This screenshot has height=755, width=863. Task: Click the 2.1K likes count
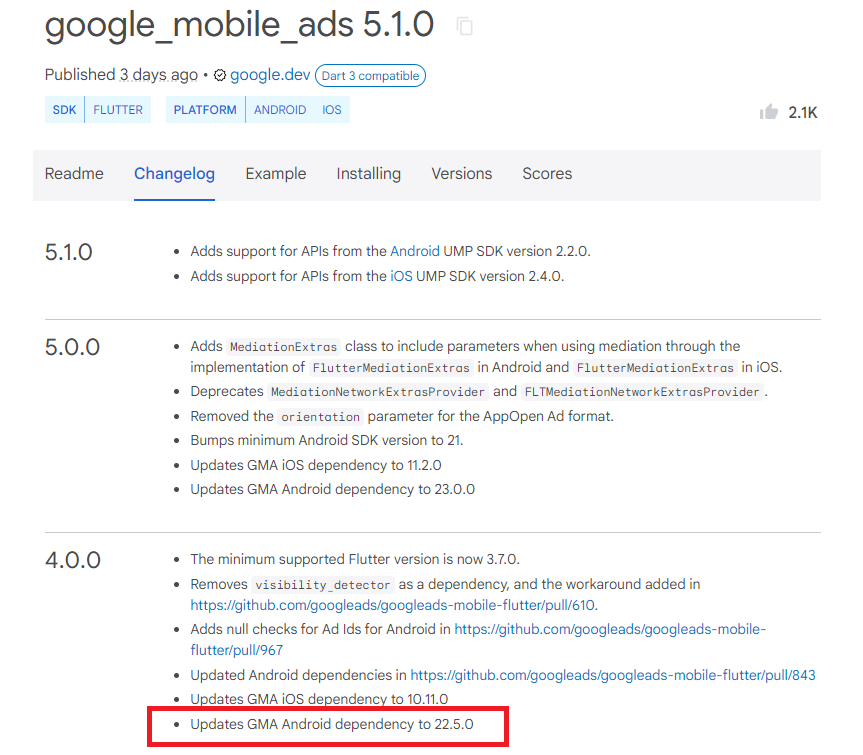[x=802, y=112]
